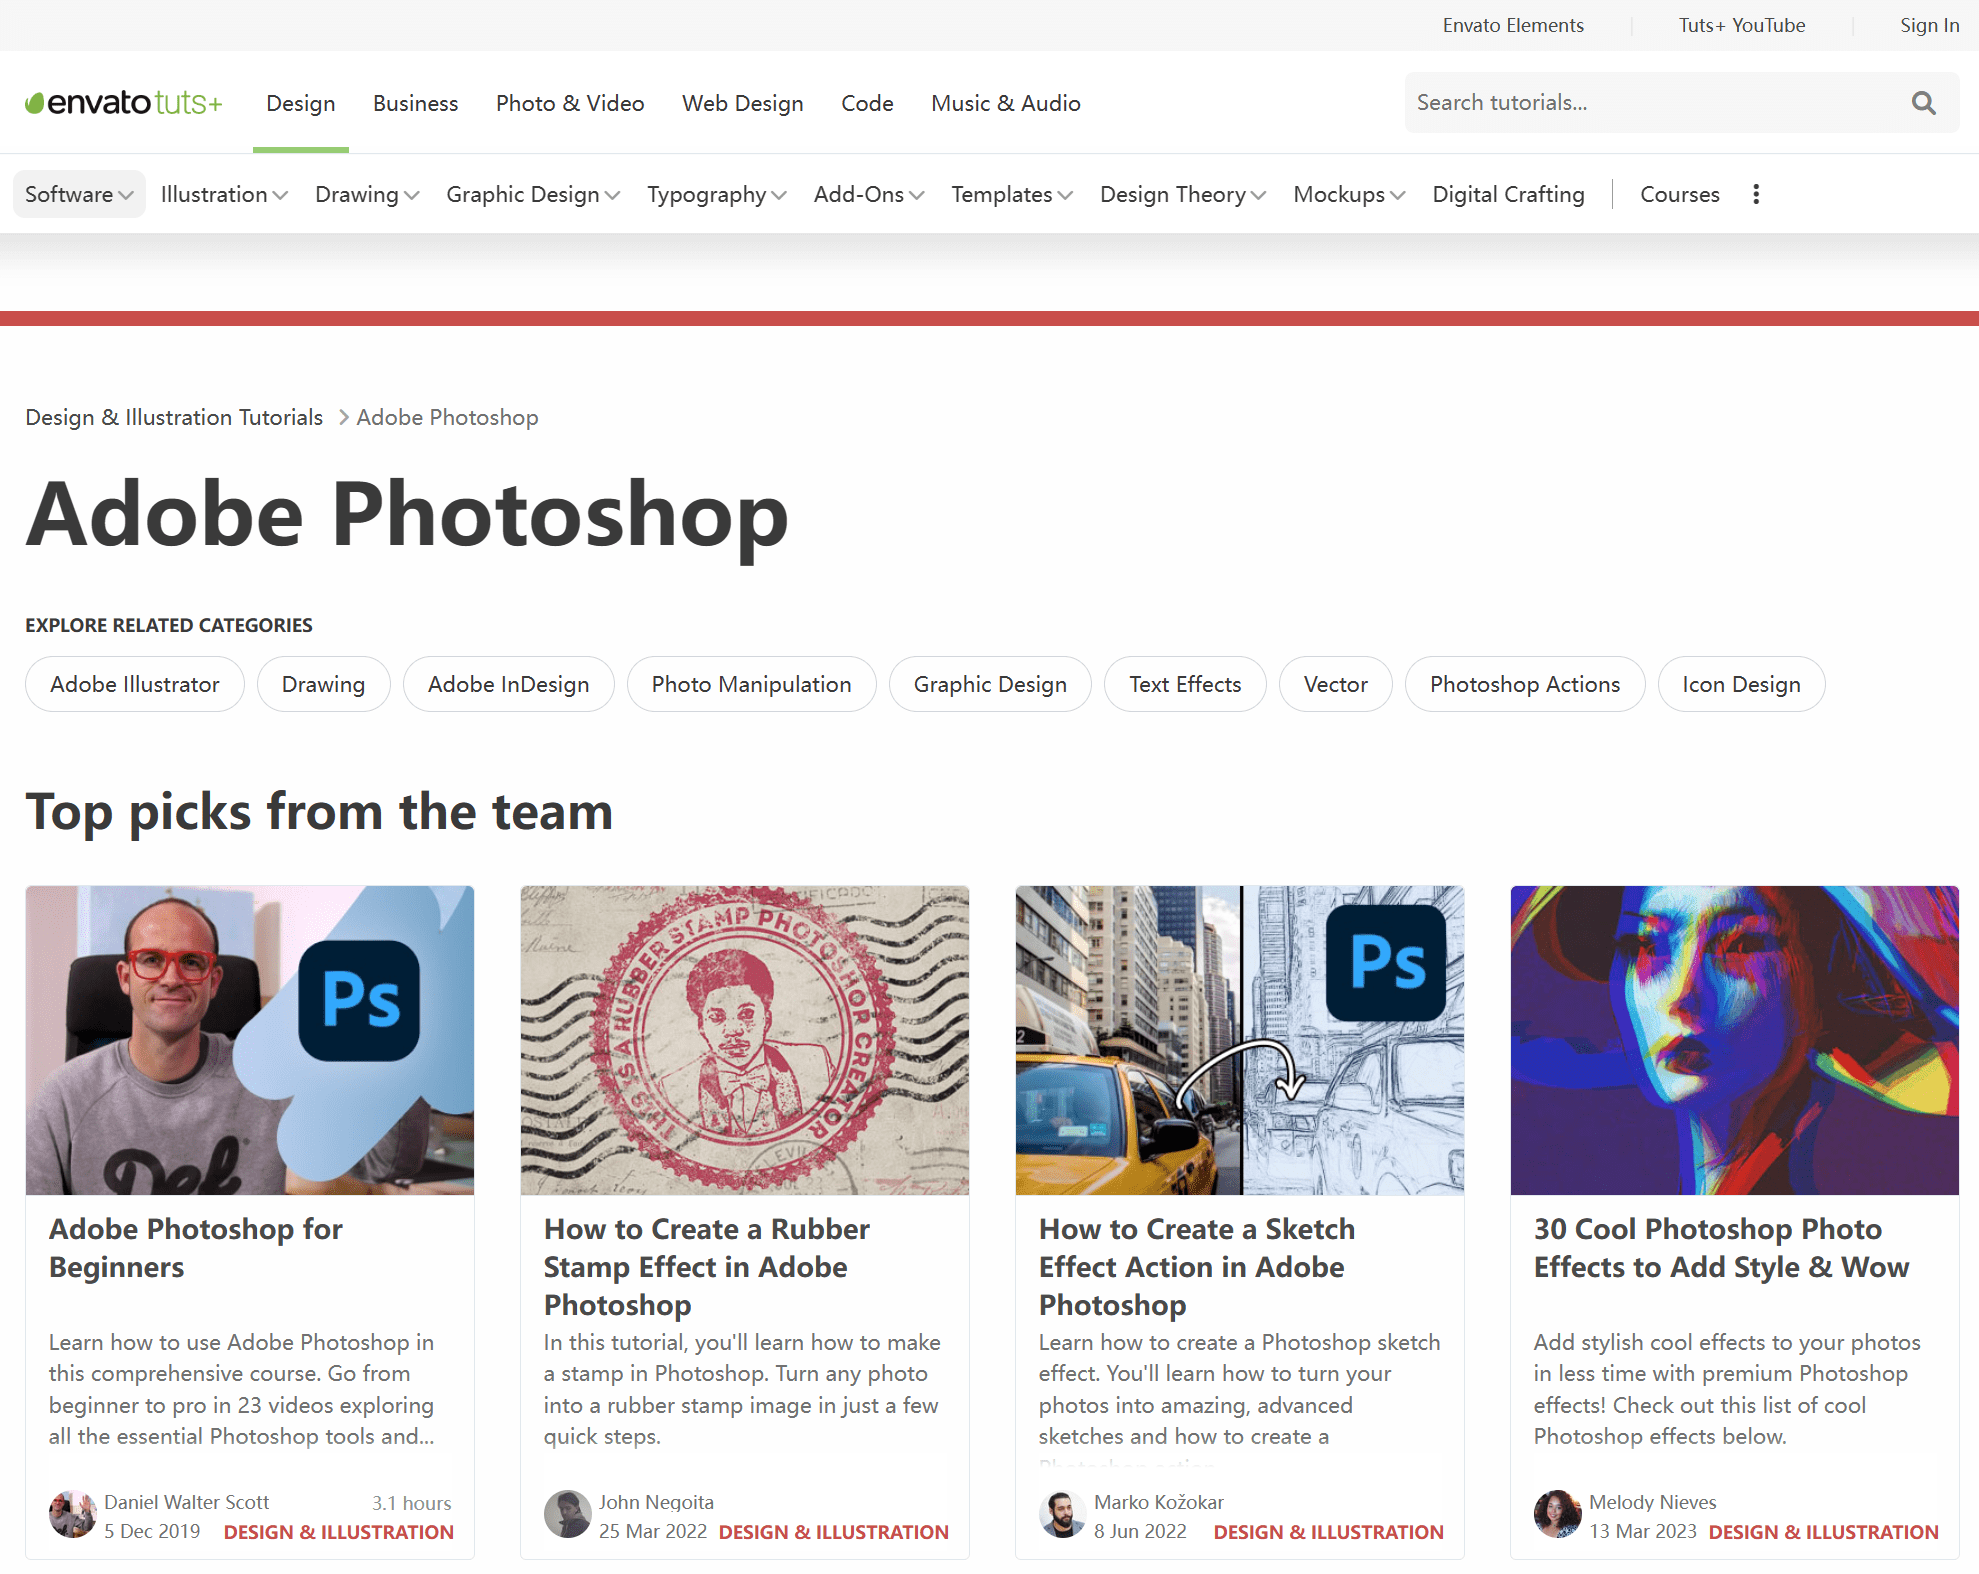
Task: Expand the Mockups dropdown menu
Action: point(1349,194)
